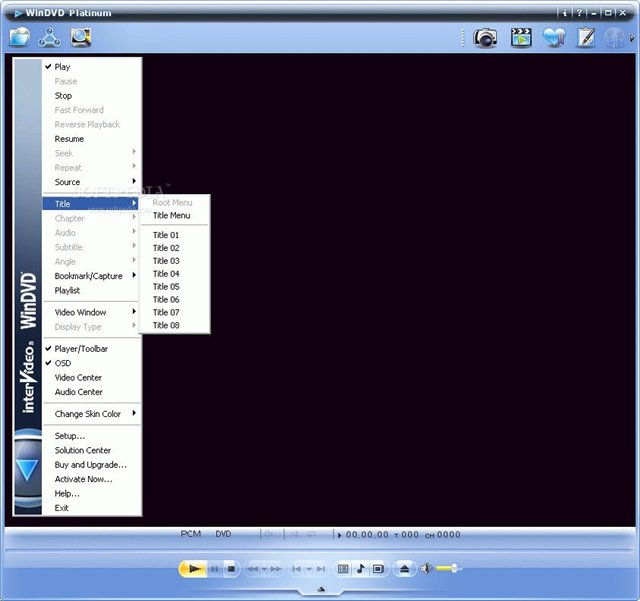The image size is (640, 601).
Task: Click the 00.00.00 time display
Action: (x=367, y=534)
